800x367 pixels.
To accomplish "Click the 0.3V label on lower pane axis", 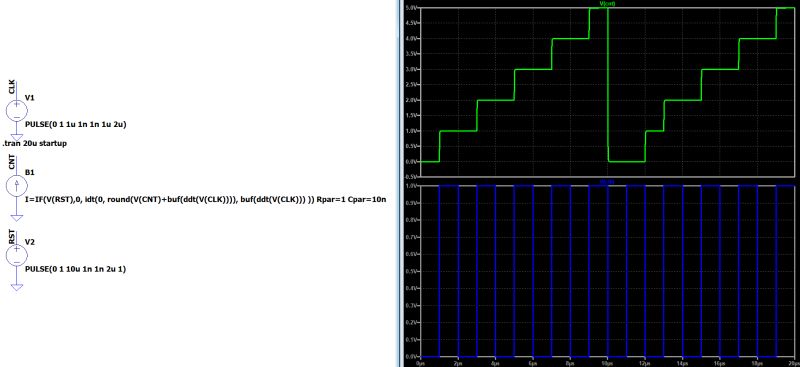I will tap(411, 305).
